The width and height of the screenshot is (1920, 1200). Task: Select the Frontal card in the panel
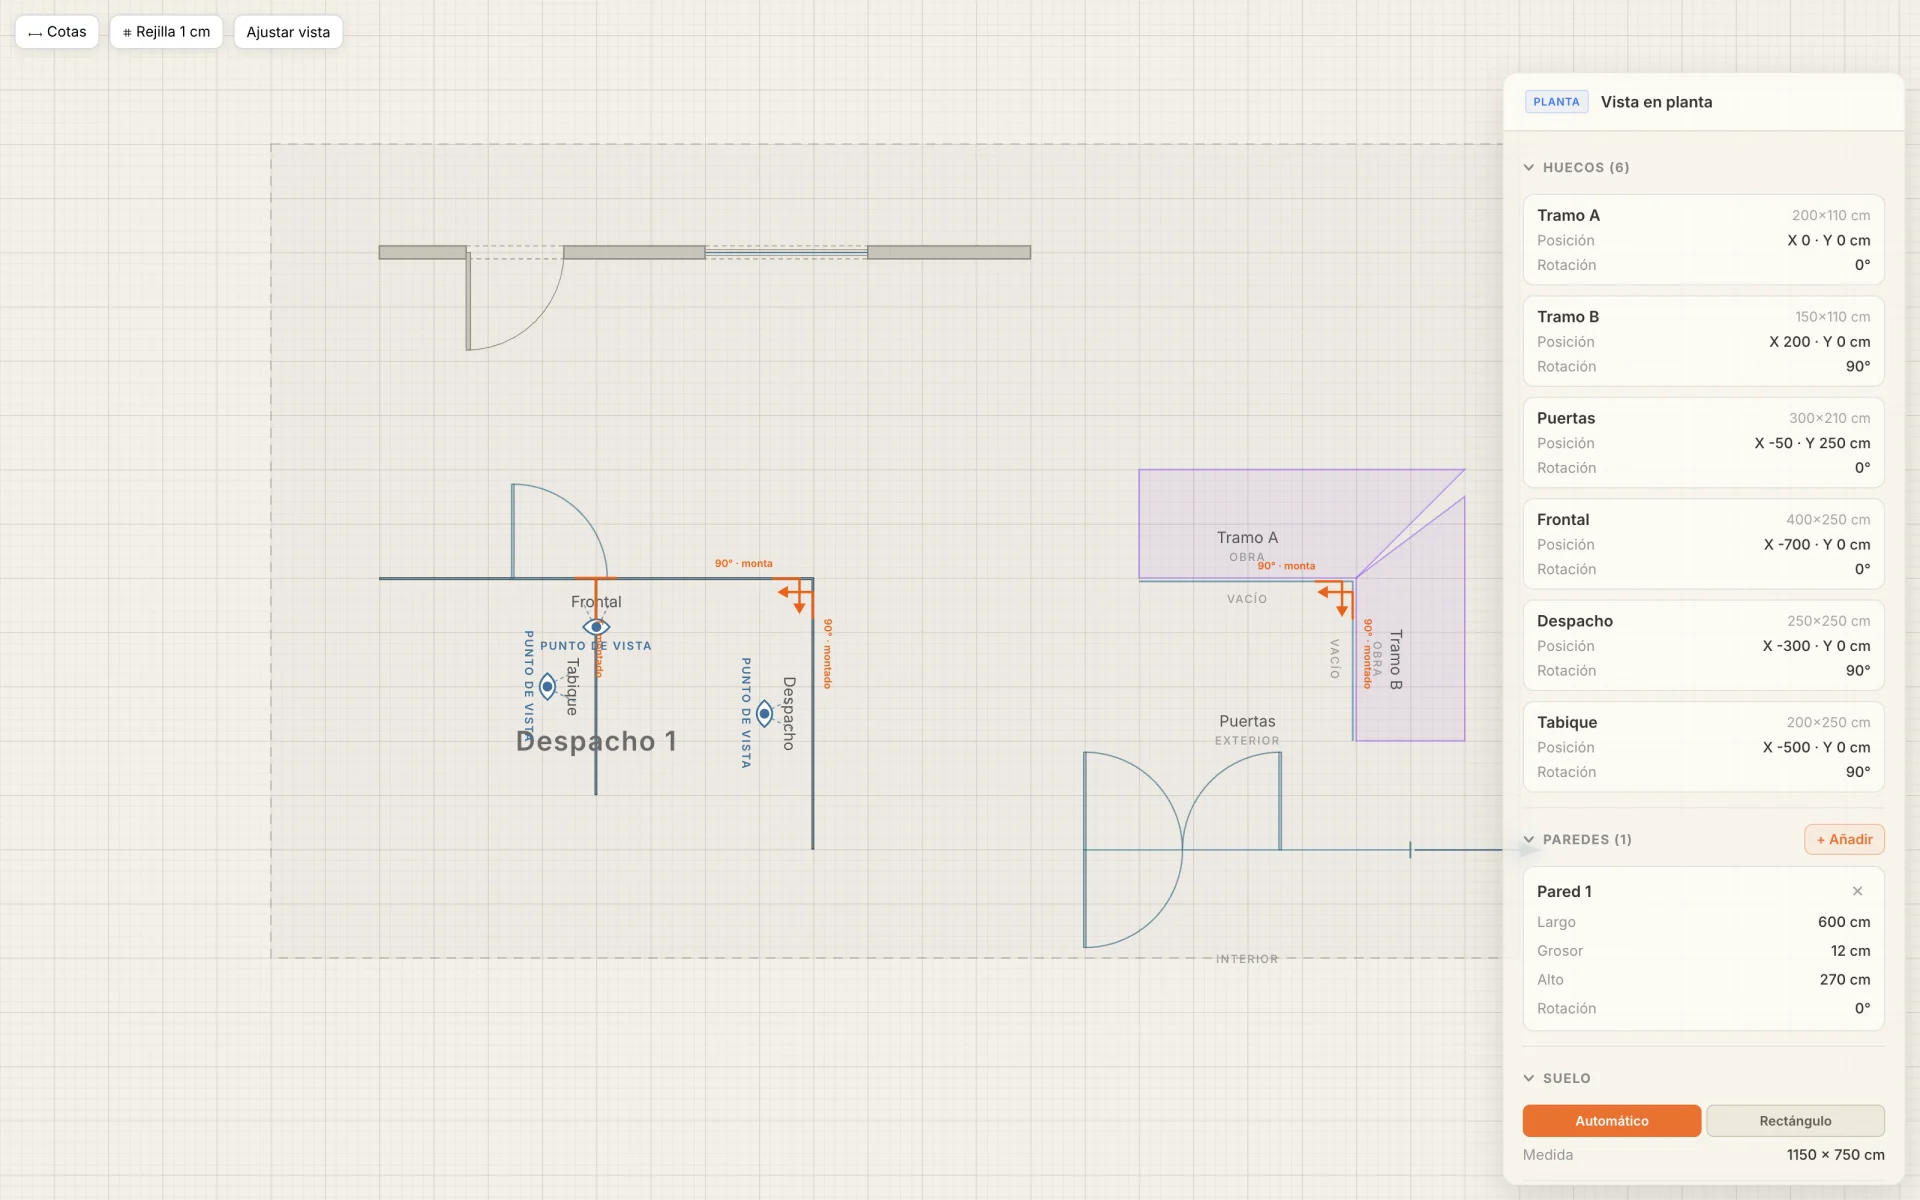[x=1703, y=544]
